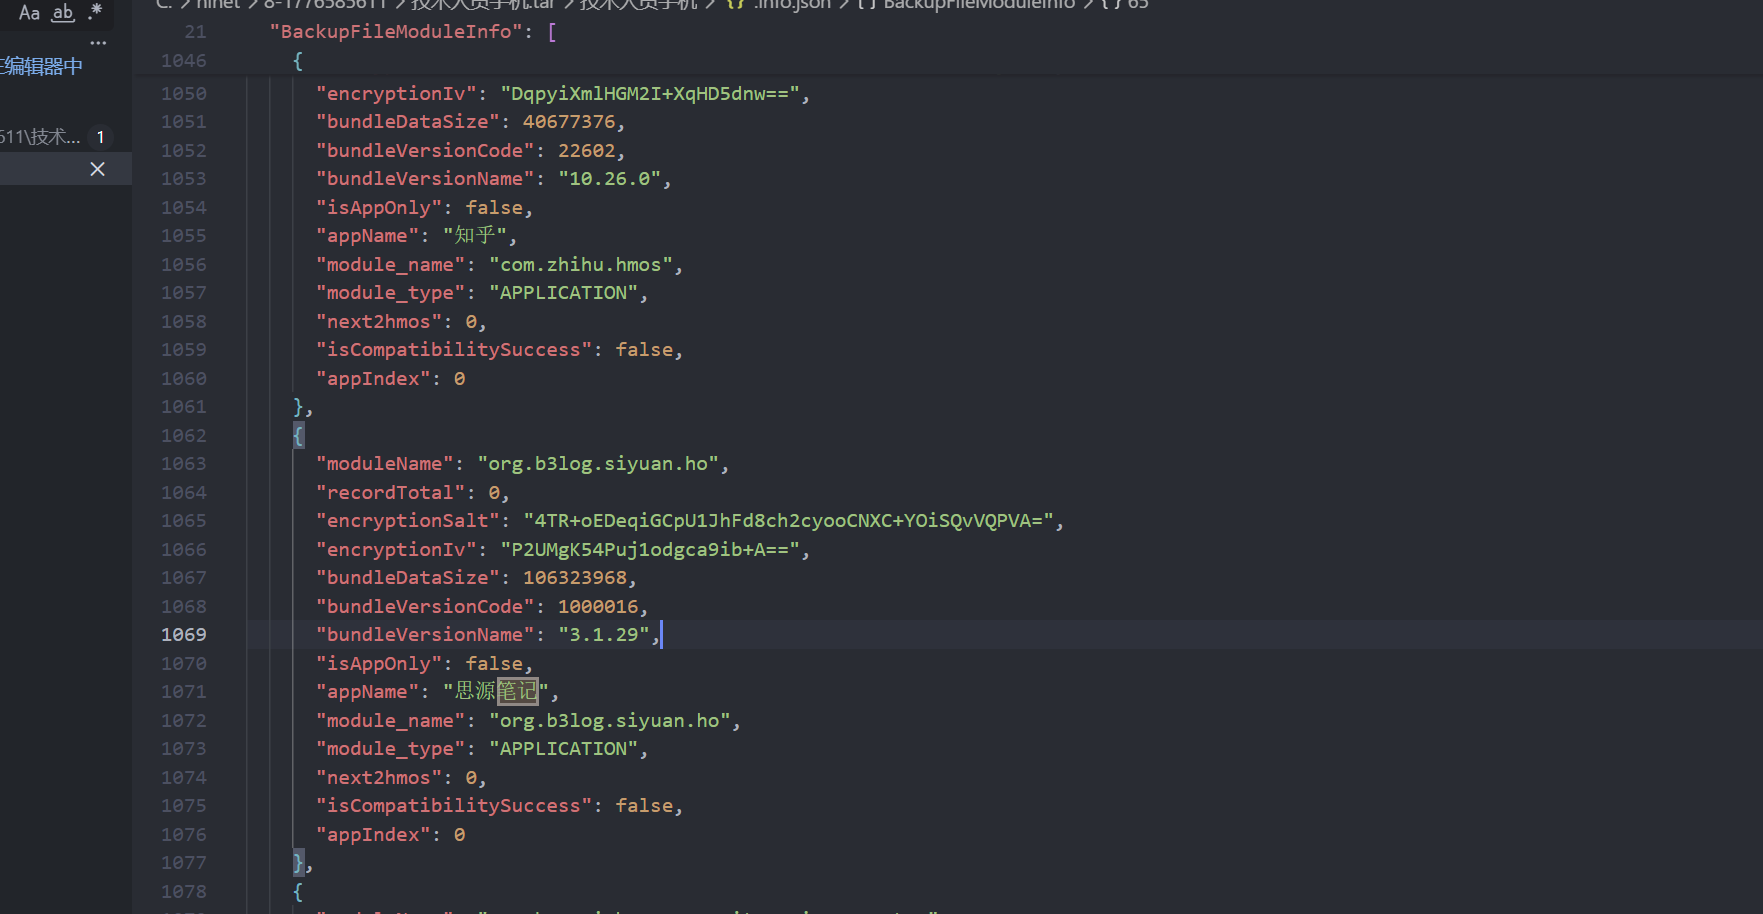Click sticky header line "BackupFileModuleInfo": [
The height and width of the screenshot is (914, 1763).
(413, 31)
